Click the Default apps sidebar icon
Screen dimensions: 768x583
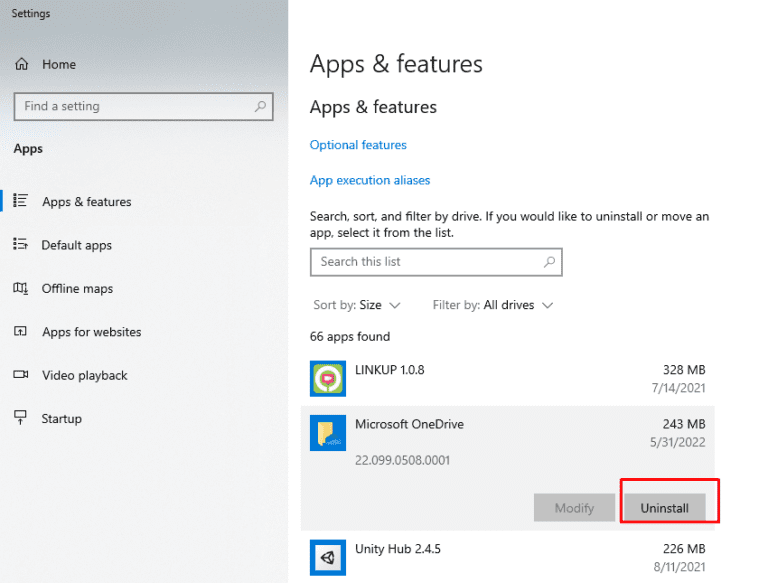point(21,245)
